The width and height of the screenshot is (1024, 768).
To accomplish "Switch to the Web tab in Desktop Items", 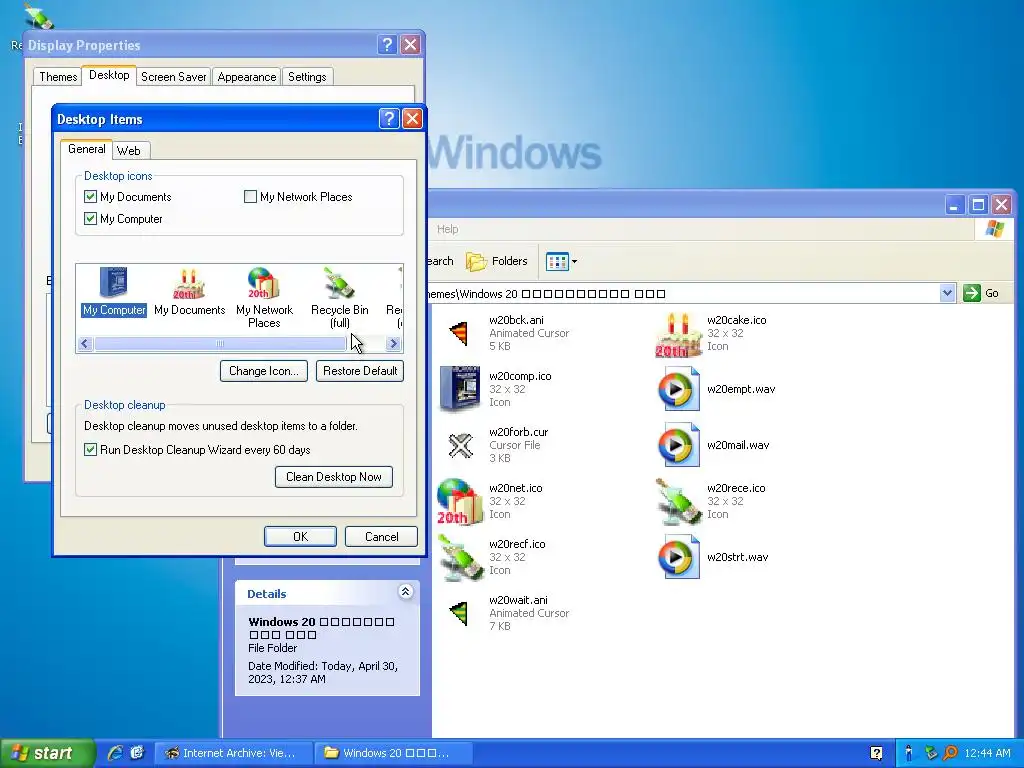I will (129, 151).
